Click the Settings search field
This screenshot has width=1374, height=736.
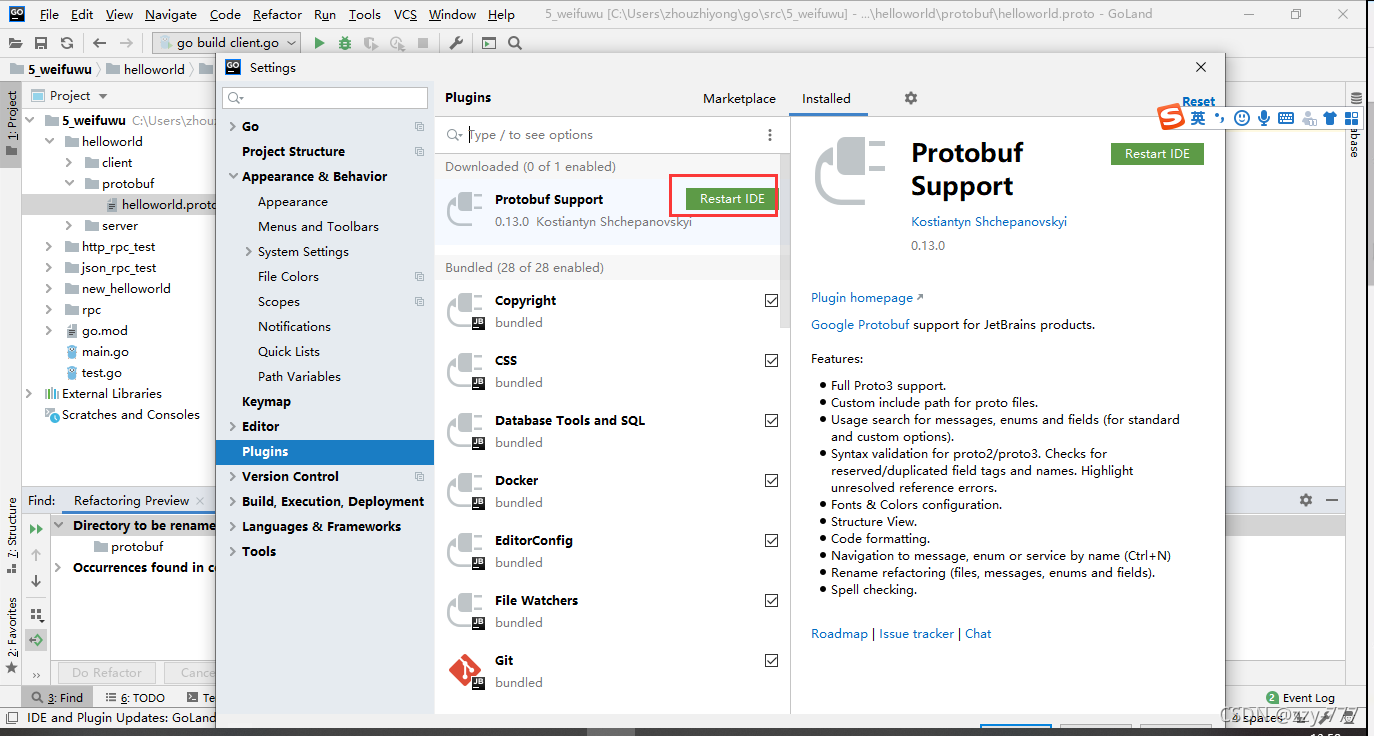click(x=325, y=98)
